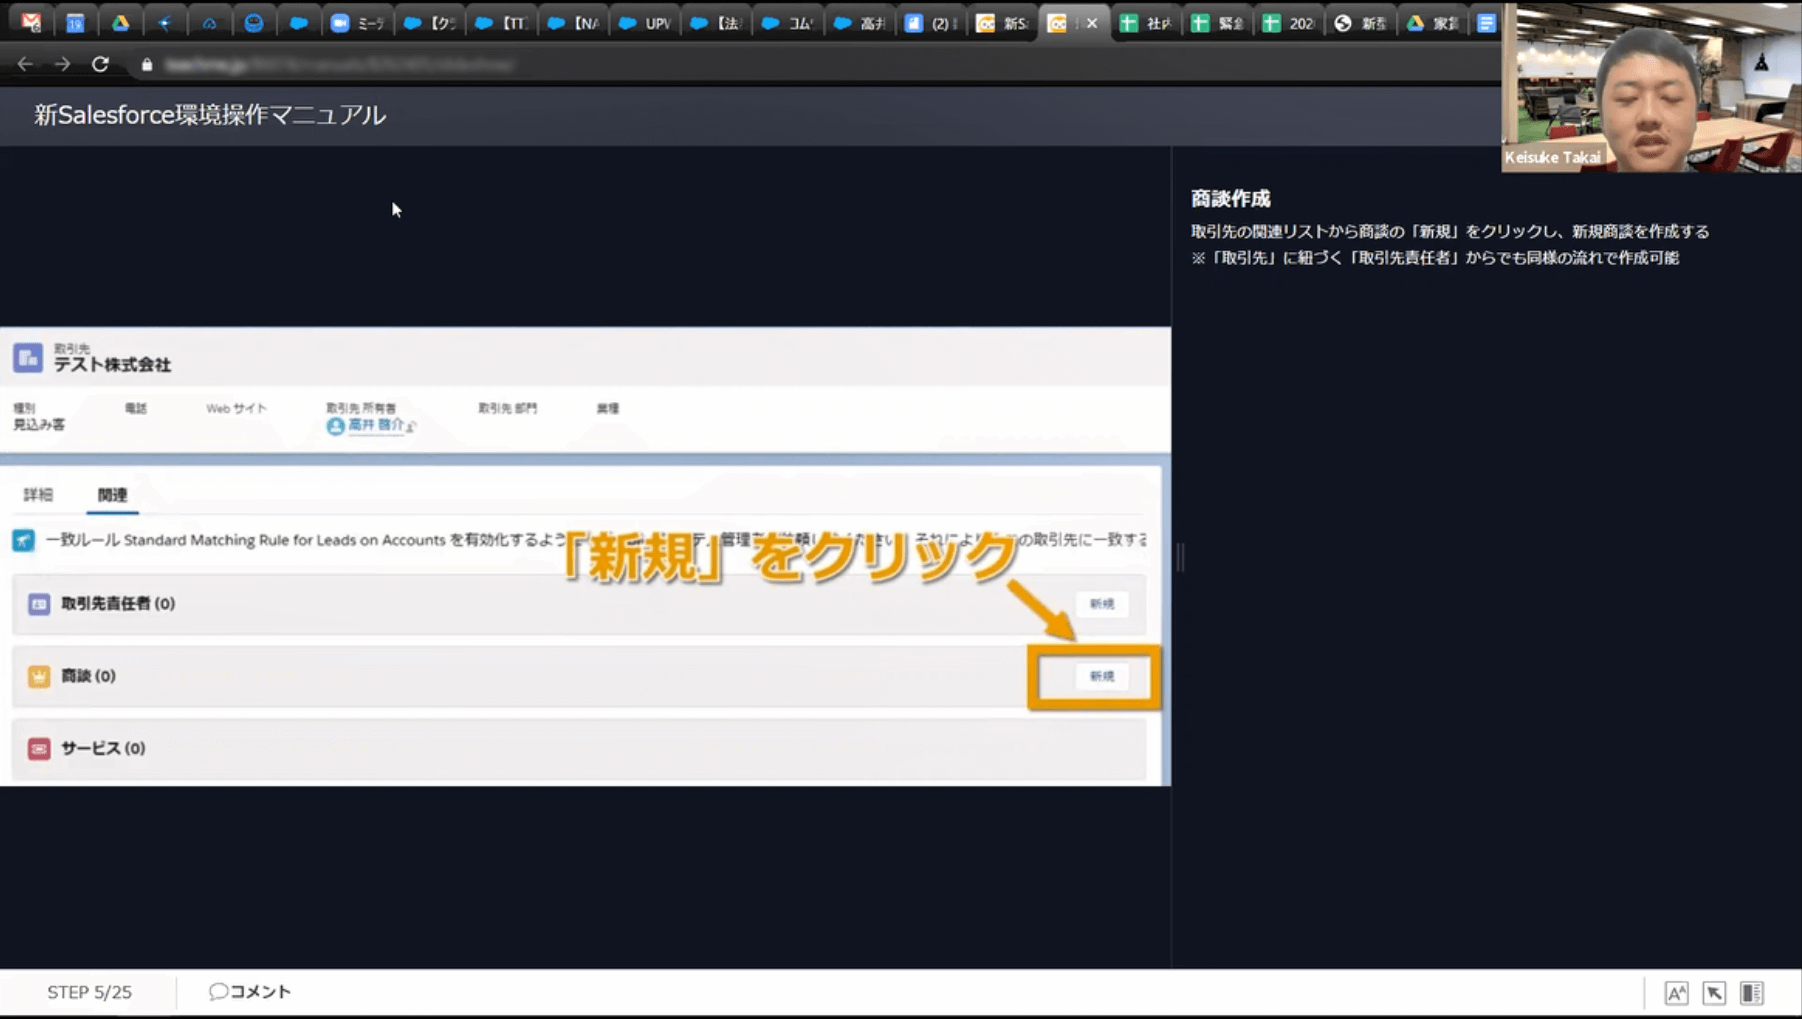1802x1019 pixels.
Task: Go forward in browser history
Action: pos(62,64)
